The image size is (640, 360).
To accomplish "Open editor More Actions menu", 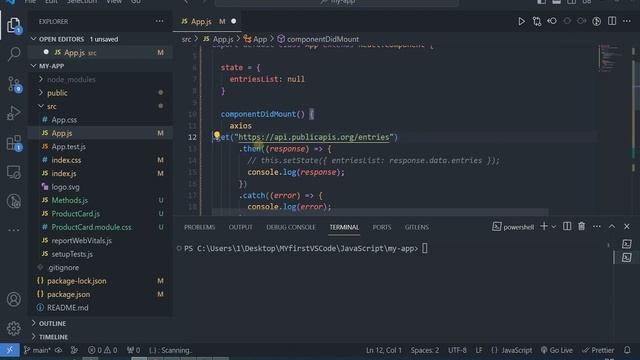I will pos(627,21).
